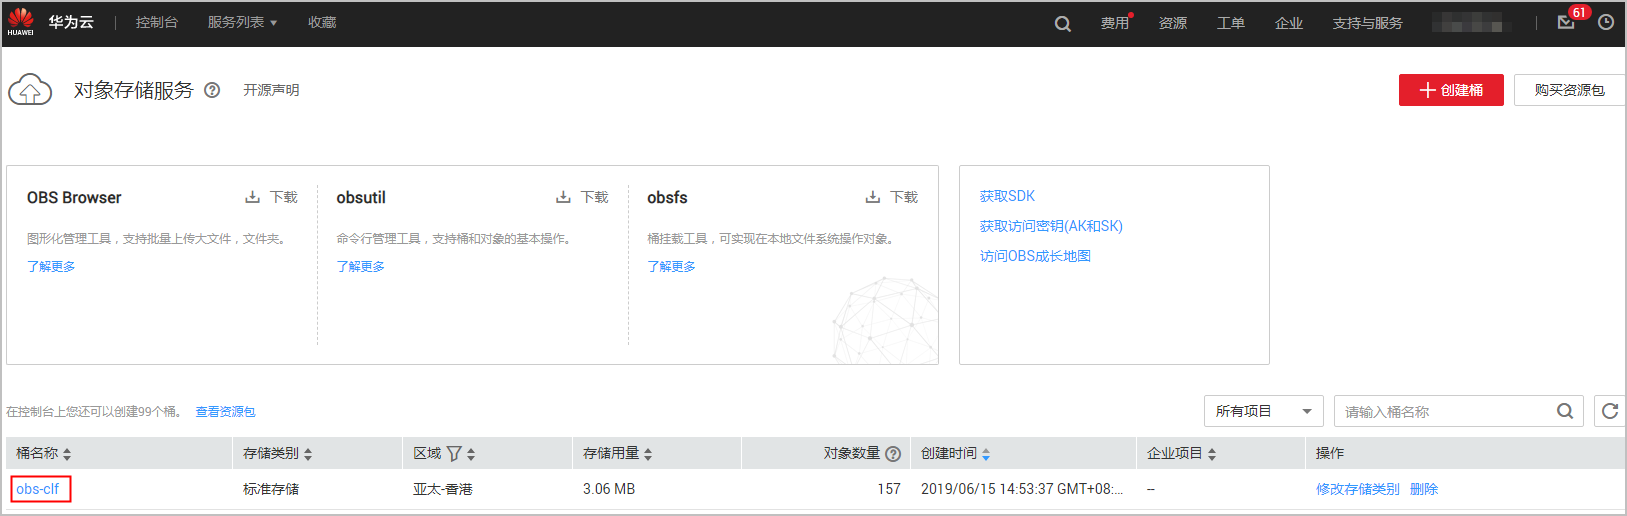
Task: Download OBS Browser tool
Action: point(272,197)
